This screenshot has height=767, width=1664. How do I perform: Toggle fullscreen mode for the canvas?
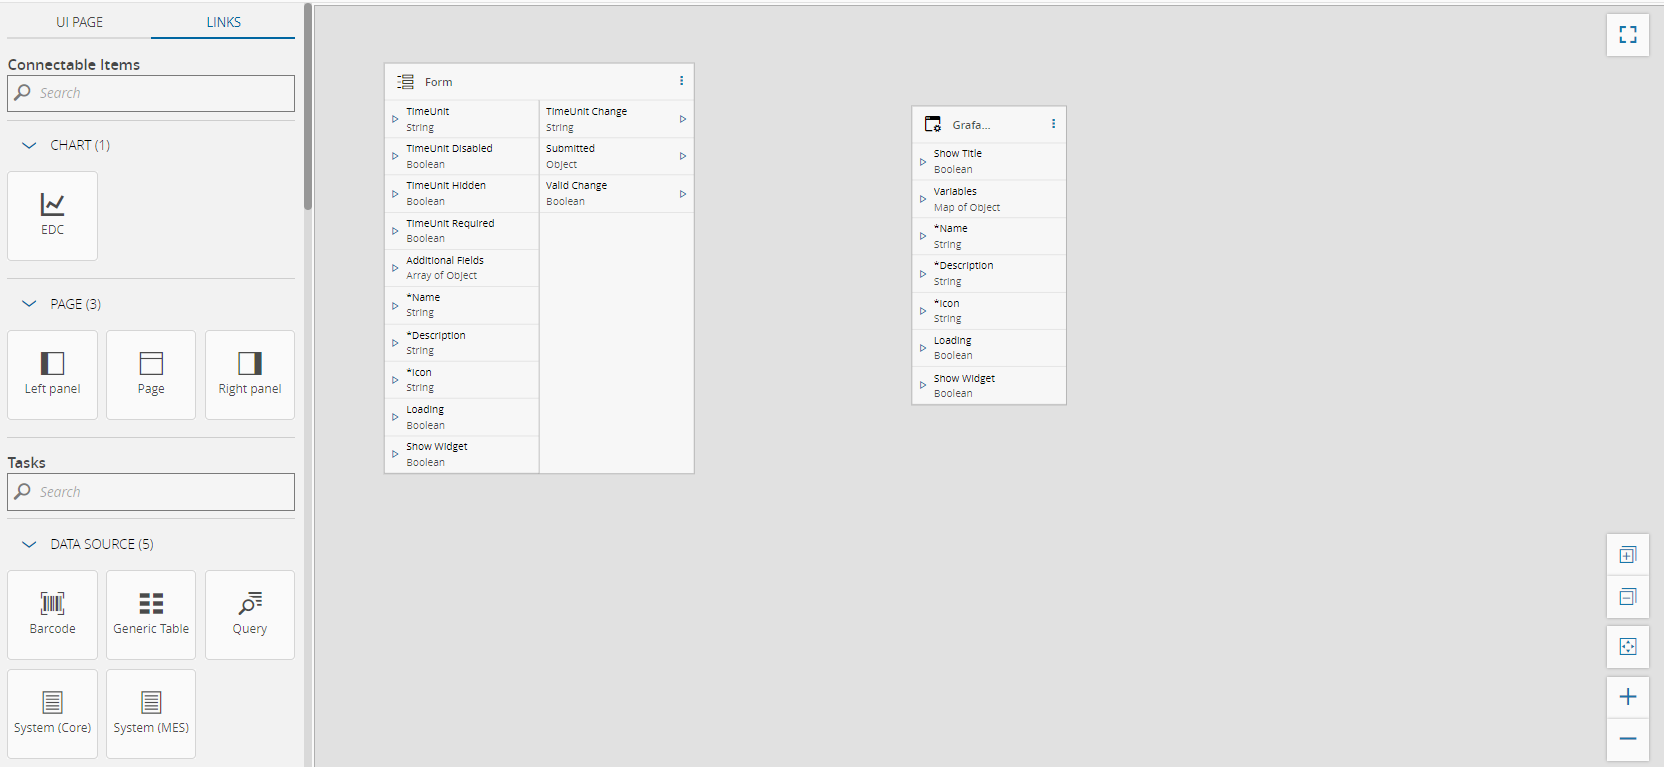(x=1627, y=35)
